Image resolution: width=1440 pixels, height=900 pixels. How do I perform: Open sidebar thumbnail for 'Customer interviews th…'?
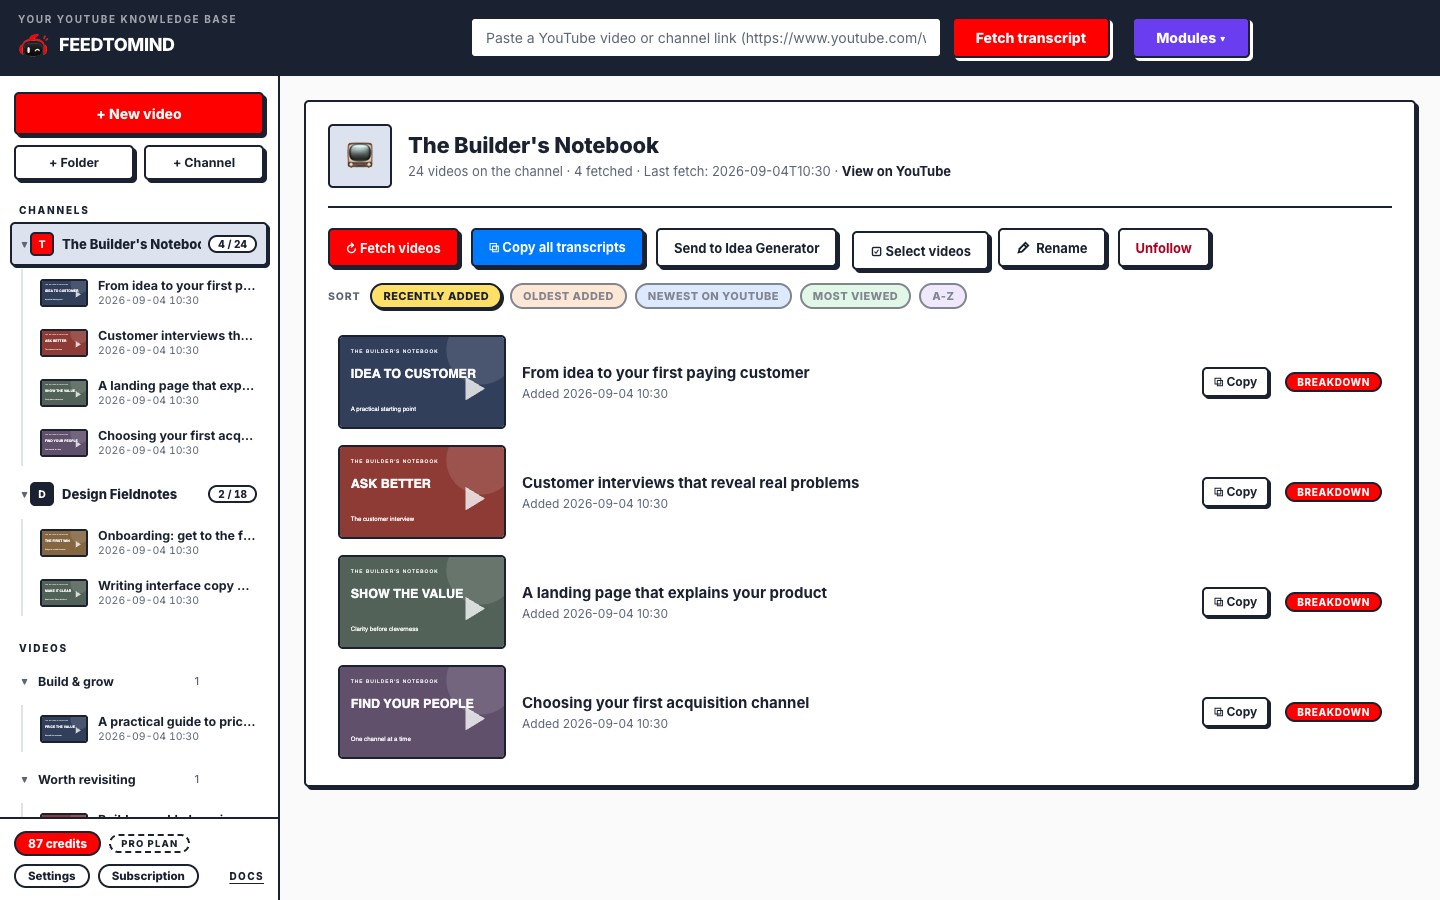click(64, 343)
